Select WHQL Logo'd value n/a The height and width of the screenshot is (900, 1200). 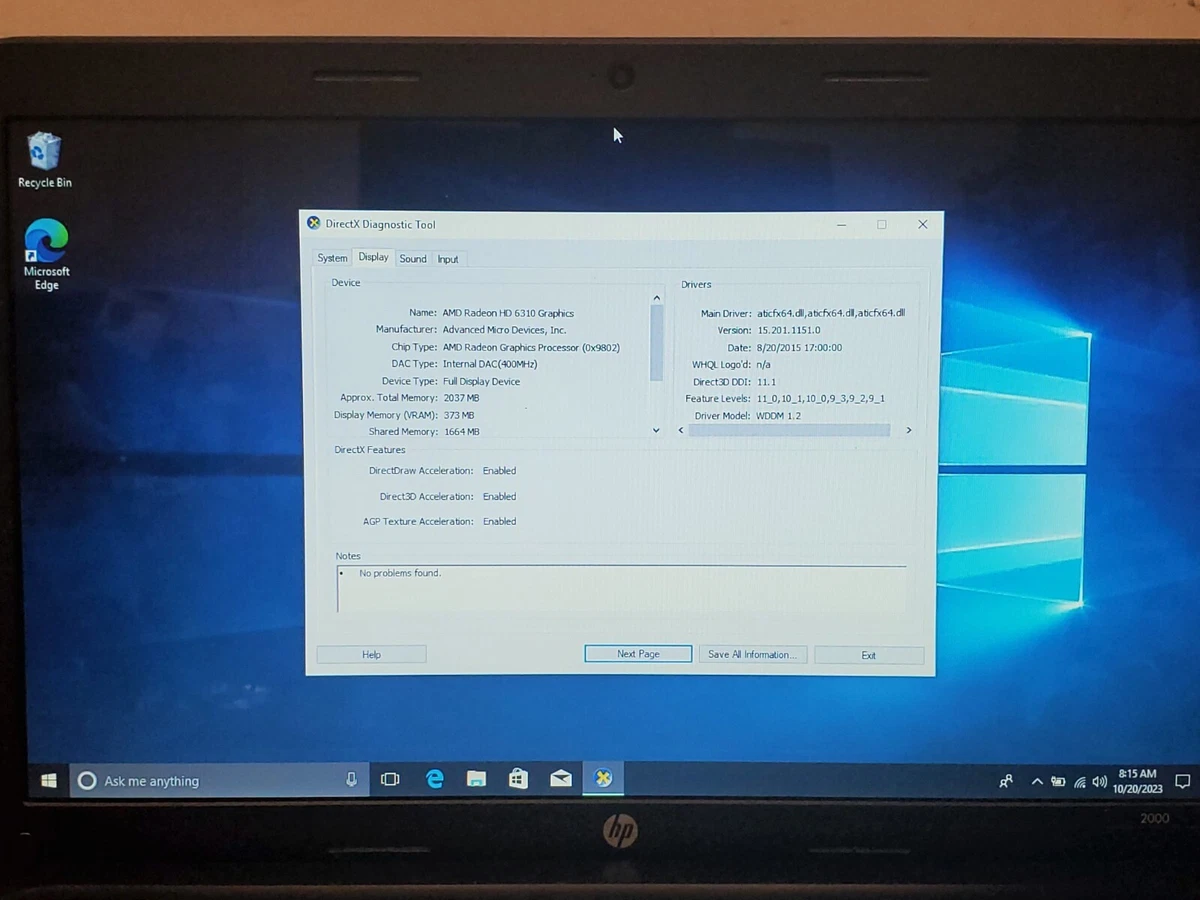[764, 365]
